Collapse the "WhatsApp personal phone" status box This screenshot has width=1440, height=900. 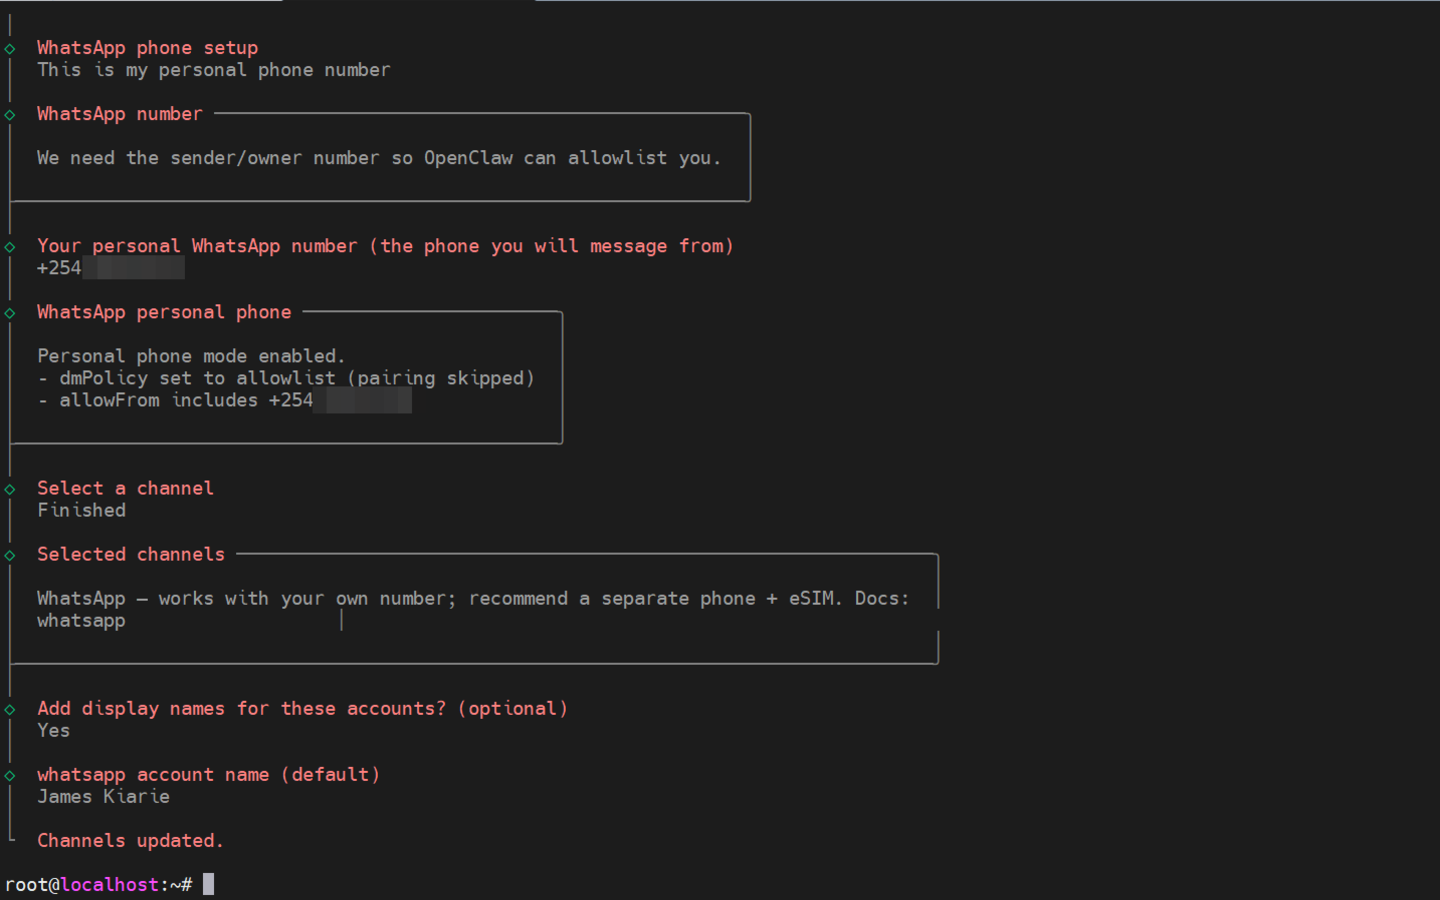tap(164, 312)
